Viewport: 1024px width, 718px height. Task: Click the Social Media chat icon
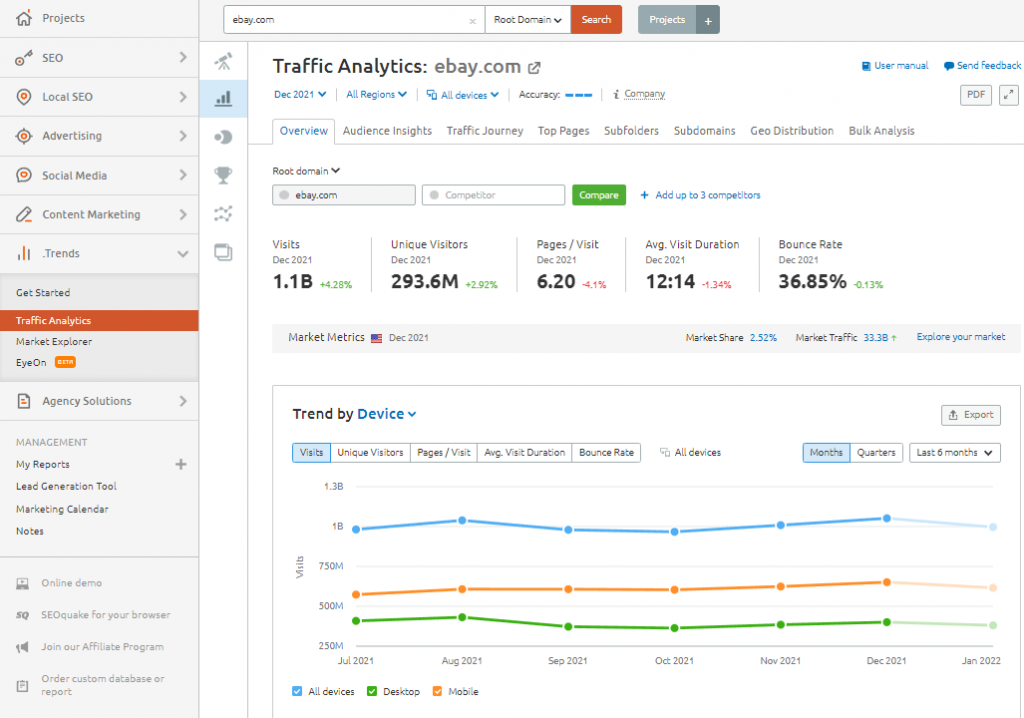click(x=24, y=175)
